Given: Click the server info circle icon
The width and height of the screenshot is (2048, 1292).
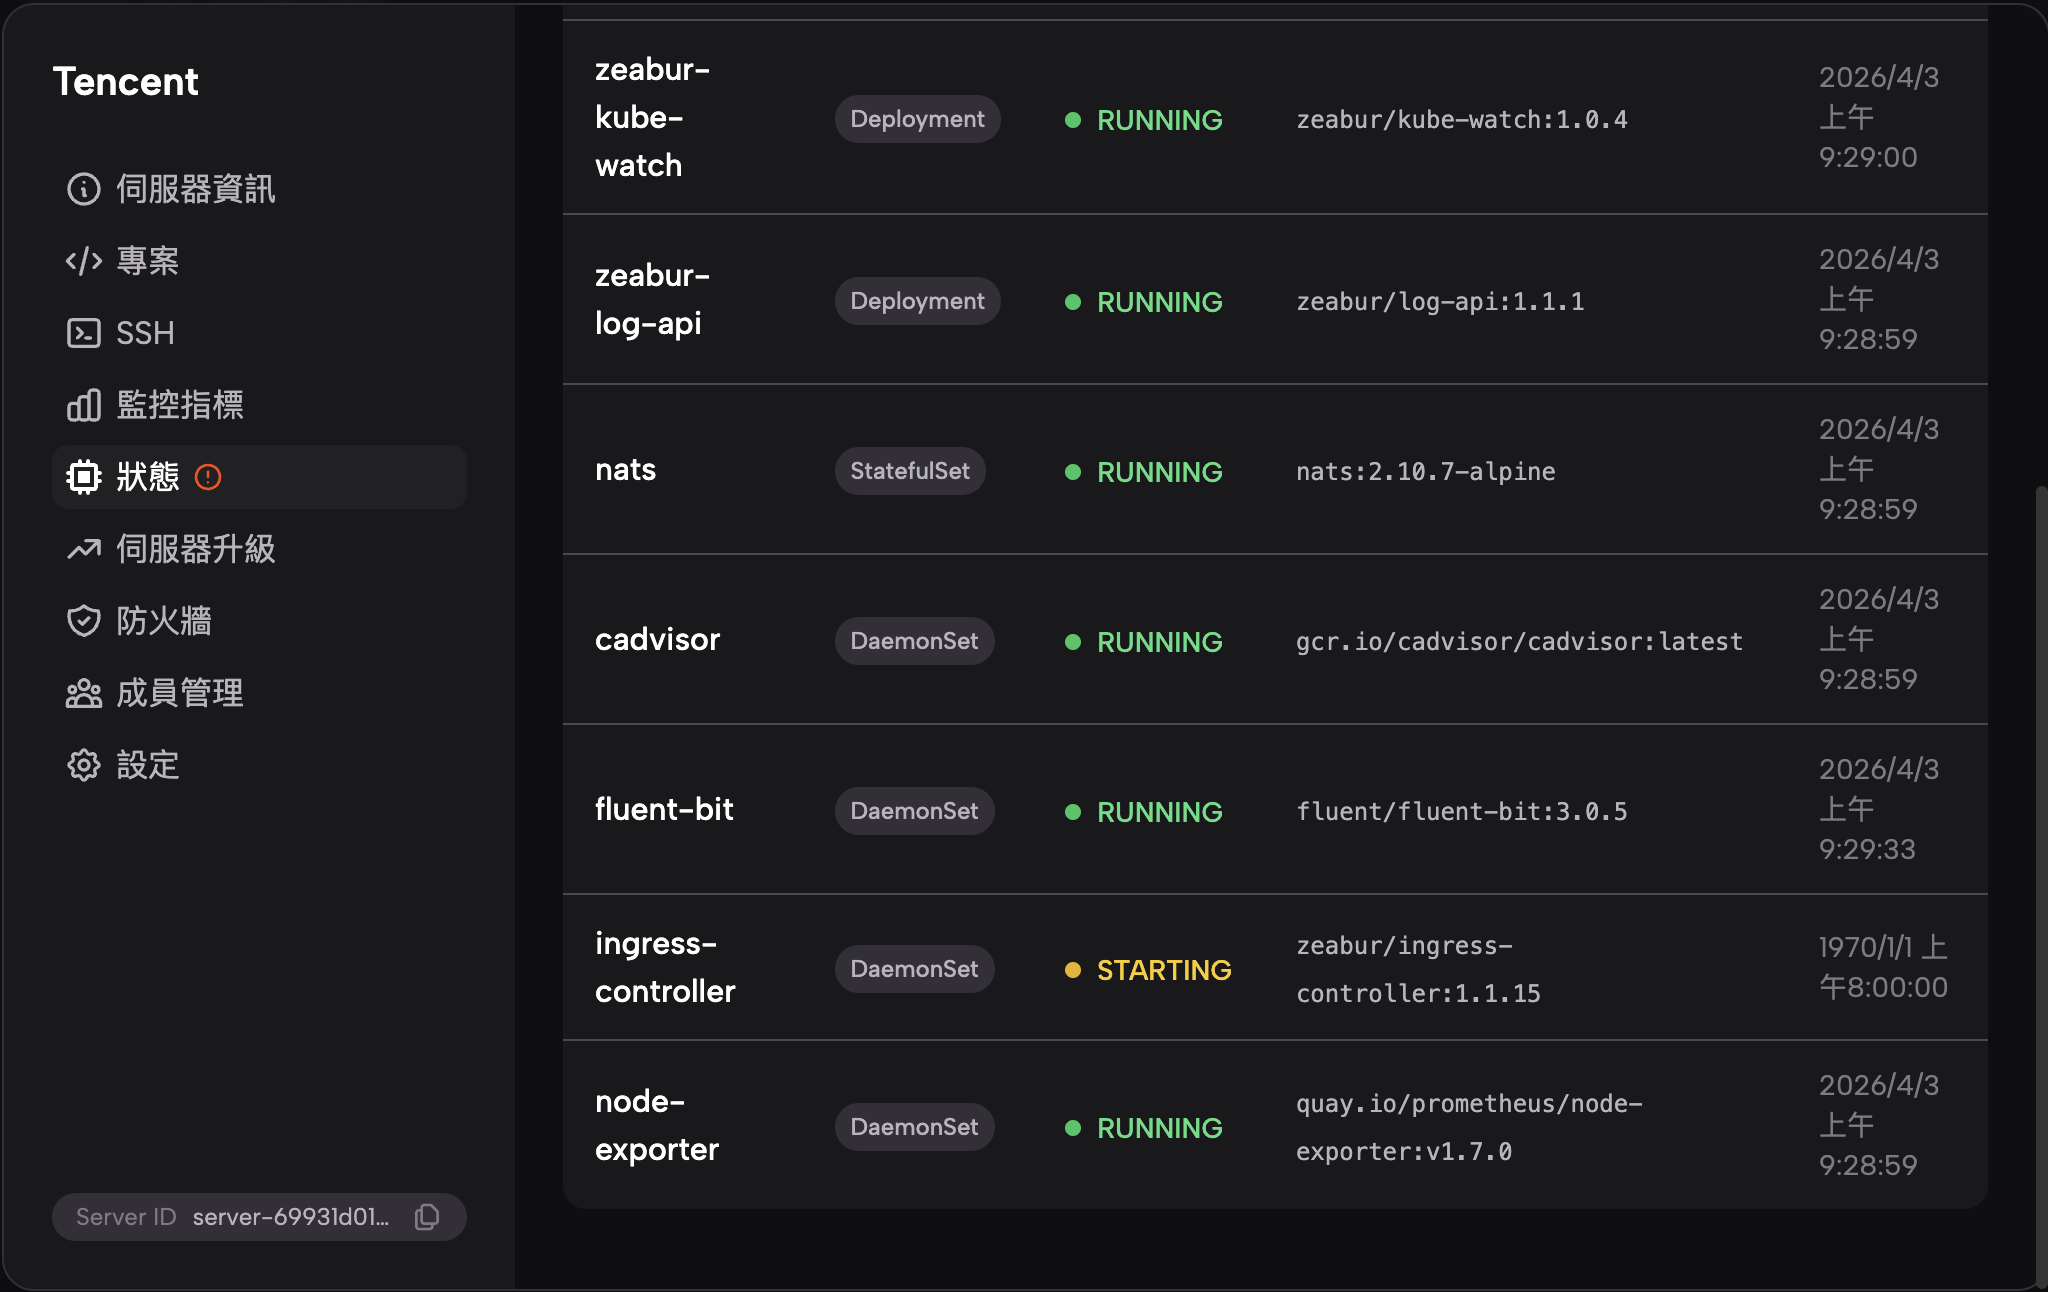Looking at the screenshot, I should [84, 189].
